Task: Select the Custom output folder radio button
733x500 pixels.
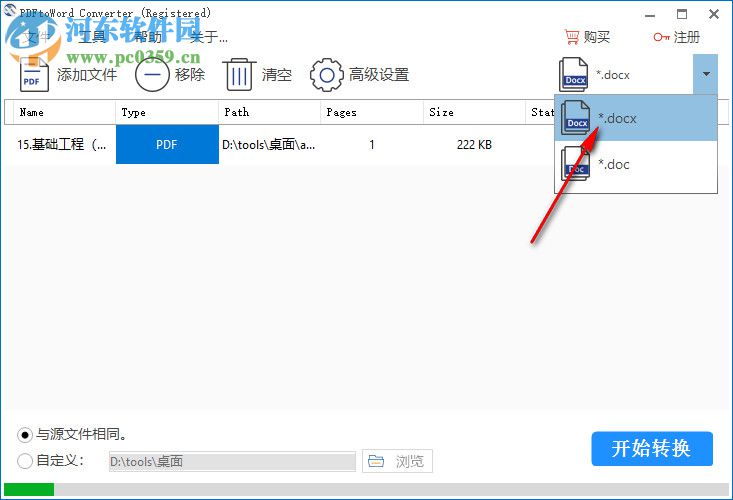Action: [x=25, y=461]
